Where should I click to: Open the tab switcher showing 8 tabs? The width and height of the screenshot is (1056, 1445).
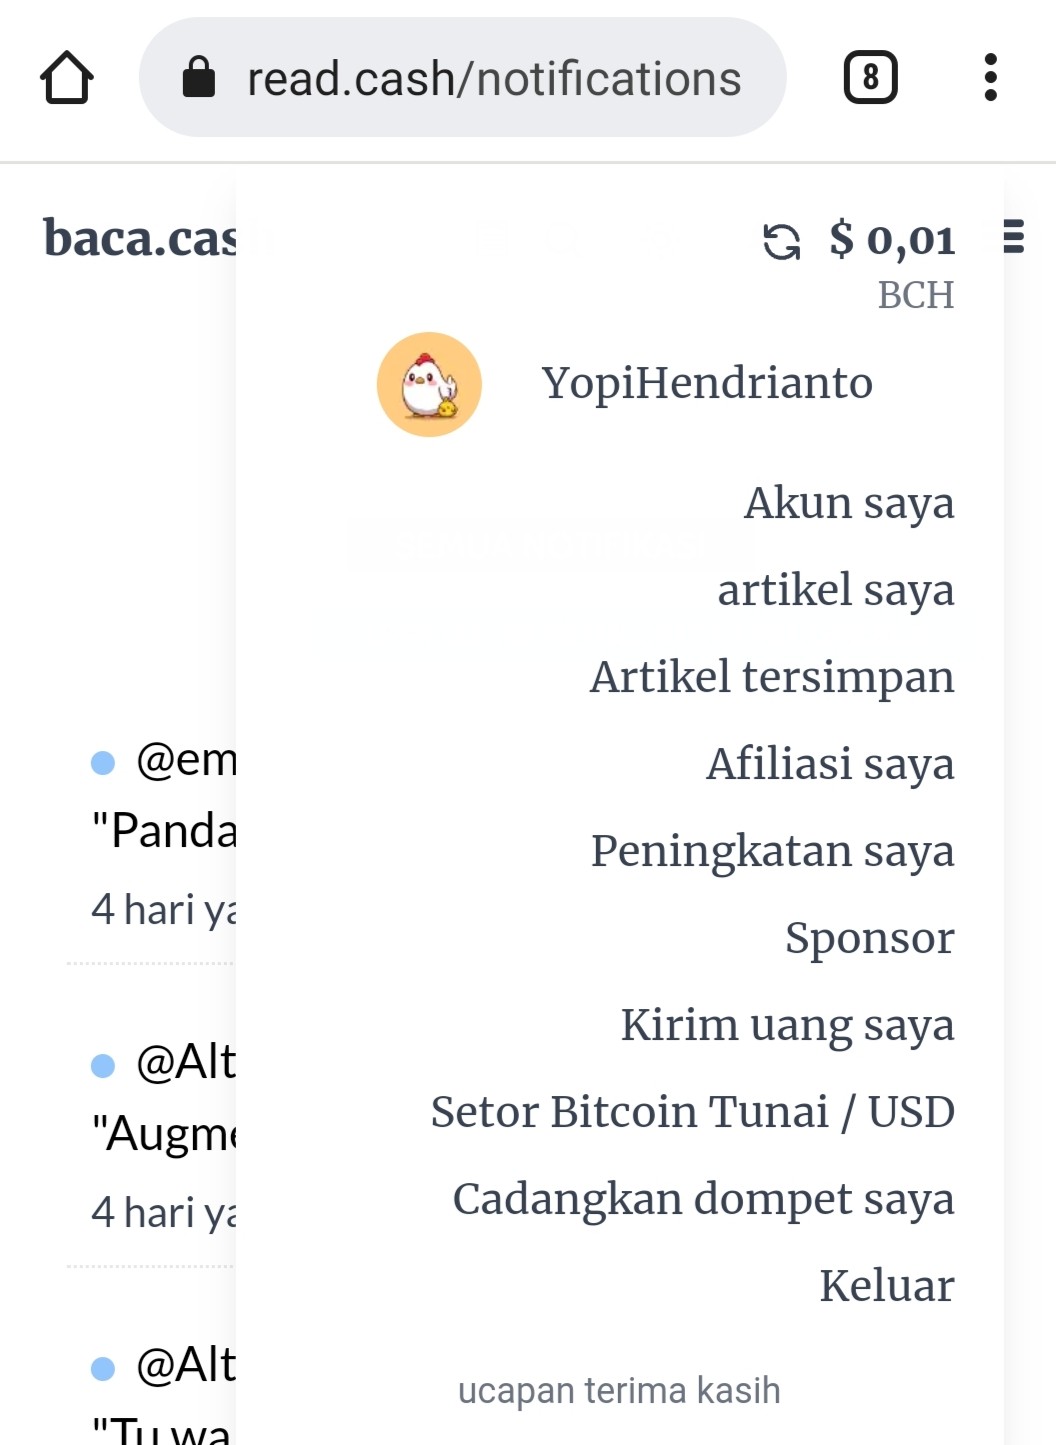870,78
